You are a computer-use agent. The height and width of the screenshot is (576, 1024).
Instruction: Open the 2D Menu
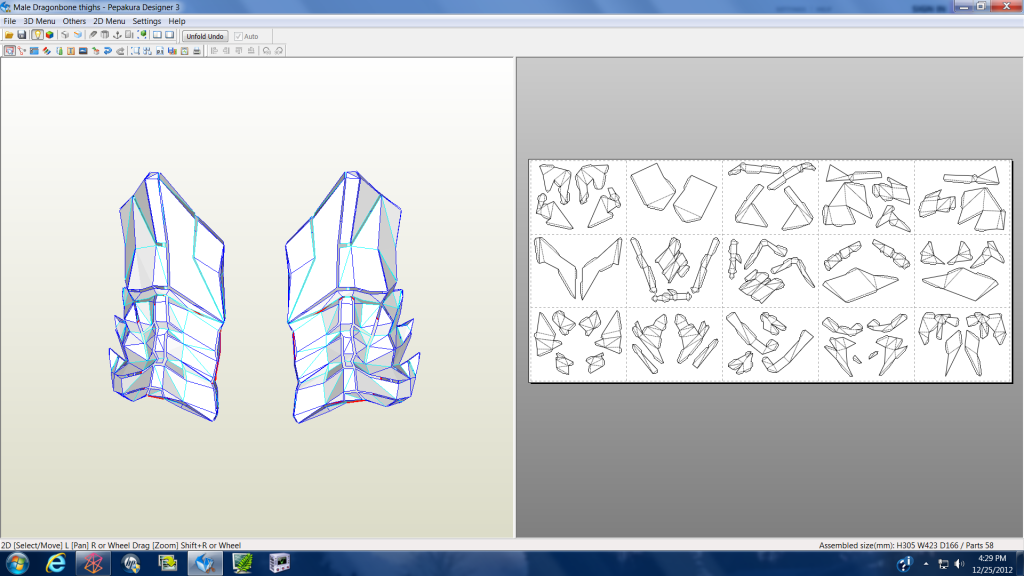[x=109, y=21]
